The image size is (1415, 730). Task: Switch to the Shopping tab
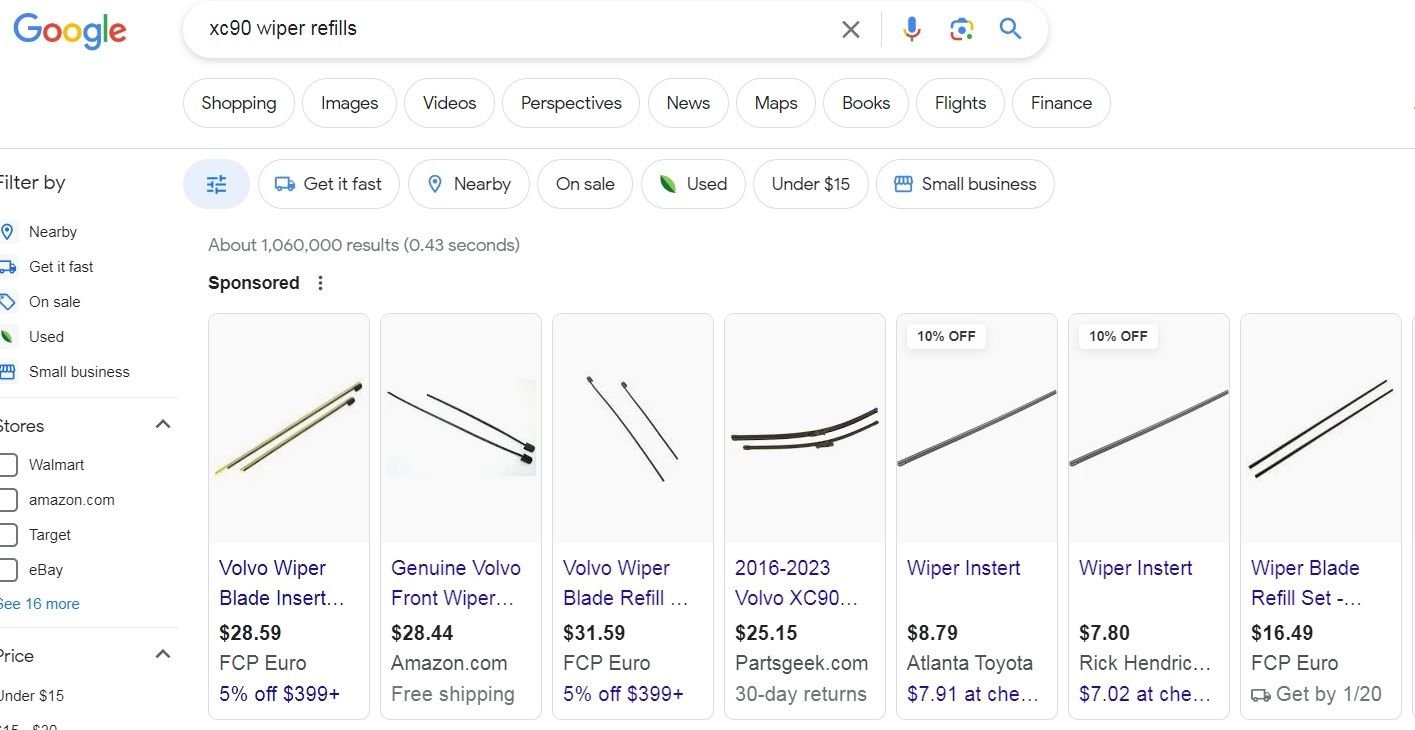(x=238, y=103)
